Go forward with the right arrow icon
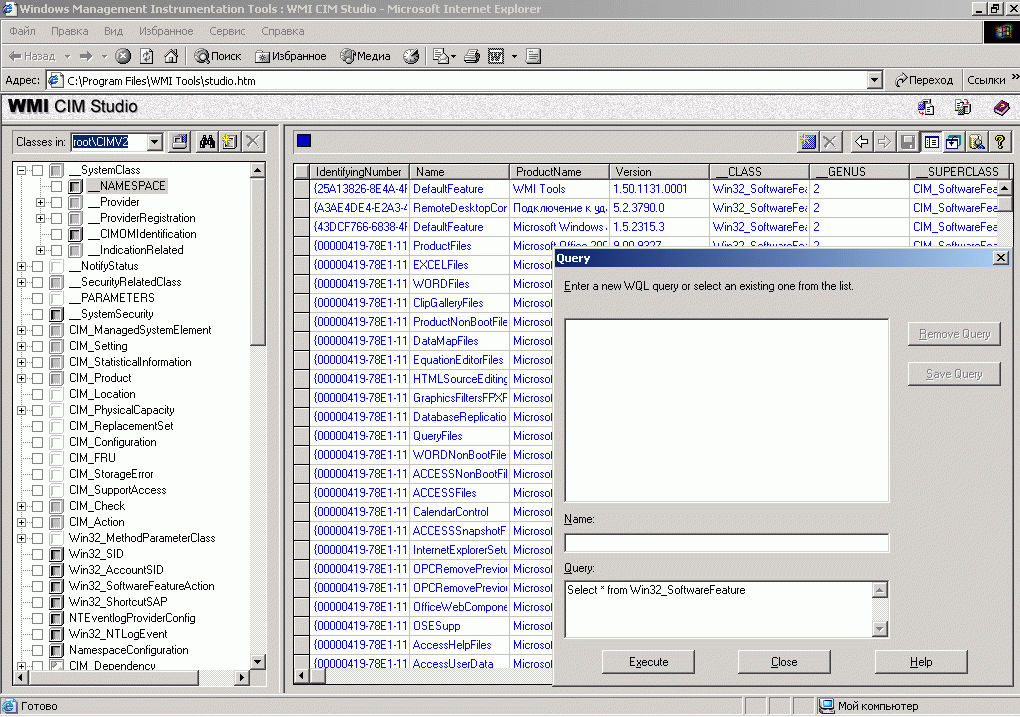This screenshot has height=717, width=1020. (884, 142)
